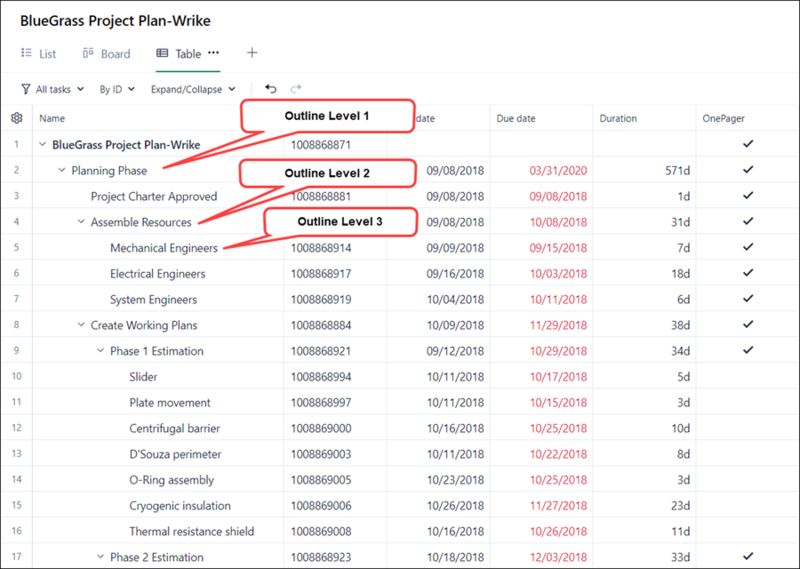Collapse the Planning Phase row
The width and height of the screenshot is (800, 569).
click(x=62, y=170)
